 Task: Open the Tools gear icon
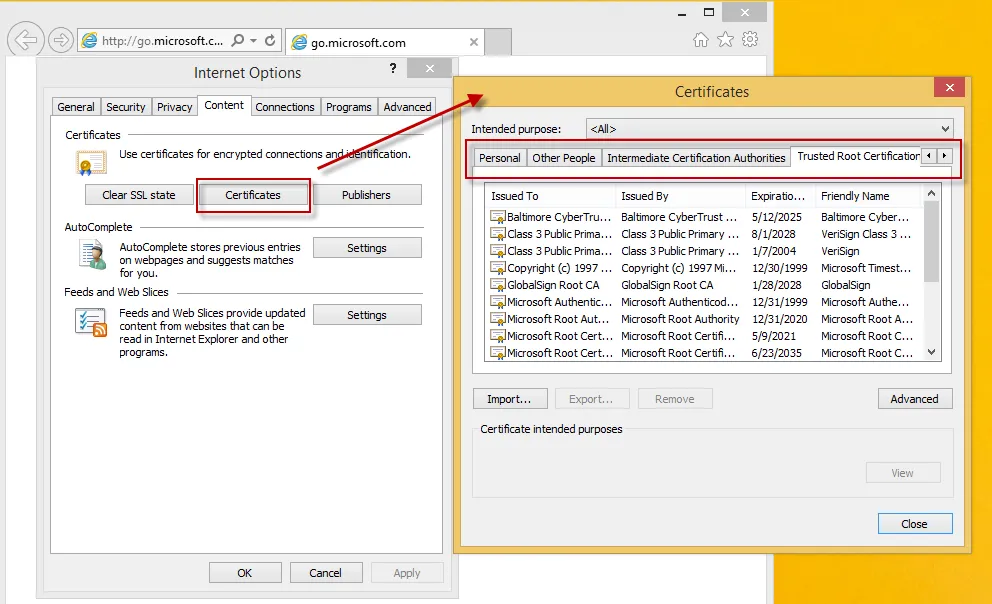(750, 39)
